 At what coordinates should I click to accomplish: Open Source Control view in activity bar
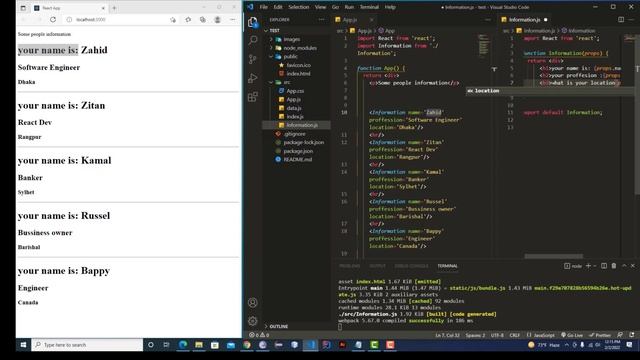tap(253, 59)
